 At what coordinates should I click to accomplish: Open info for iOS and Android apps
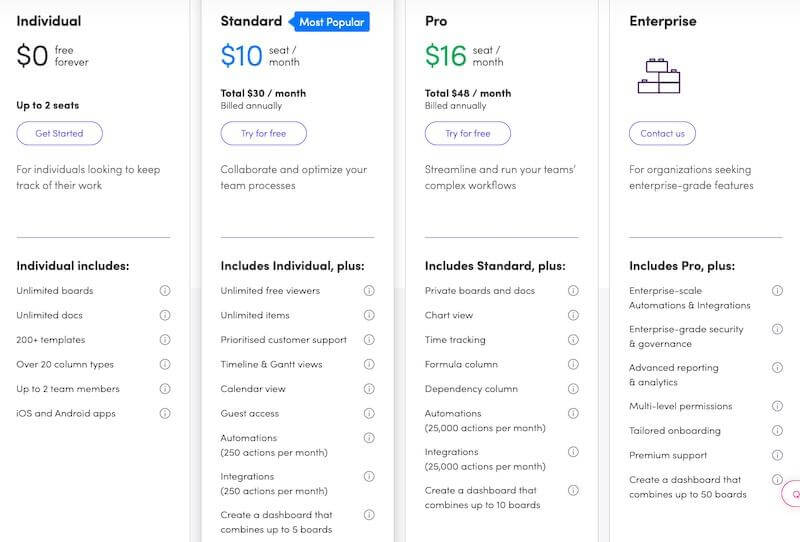[x=165, y=413]
